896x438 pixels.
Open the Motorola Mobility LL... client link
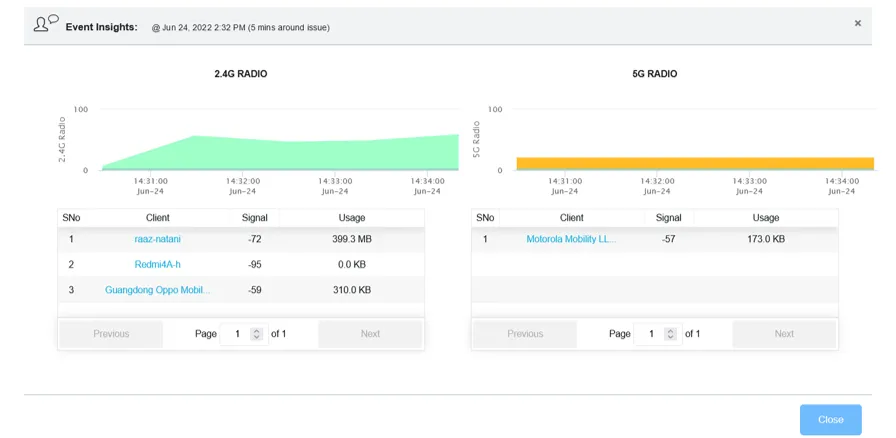pos(571,239)
